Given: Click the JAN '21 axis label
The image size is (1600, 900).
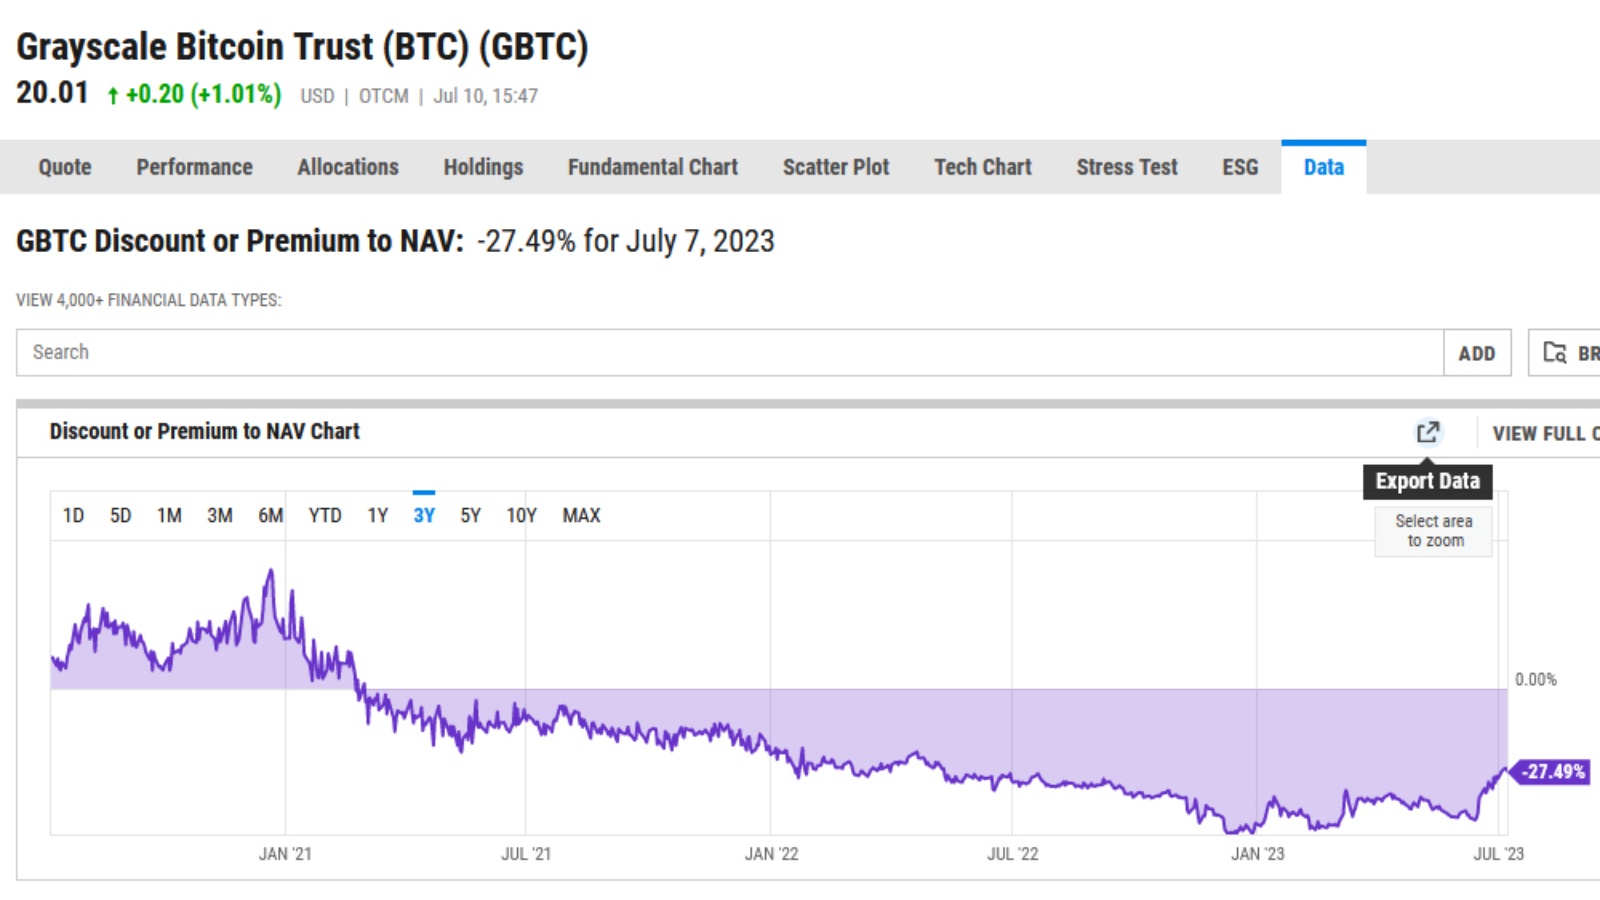Looking at the screenshot, I should pyautogui.click(x=285, y=854).
